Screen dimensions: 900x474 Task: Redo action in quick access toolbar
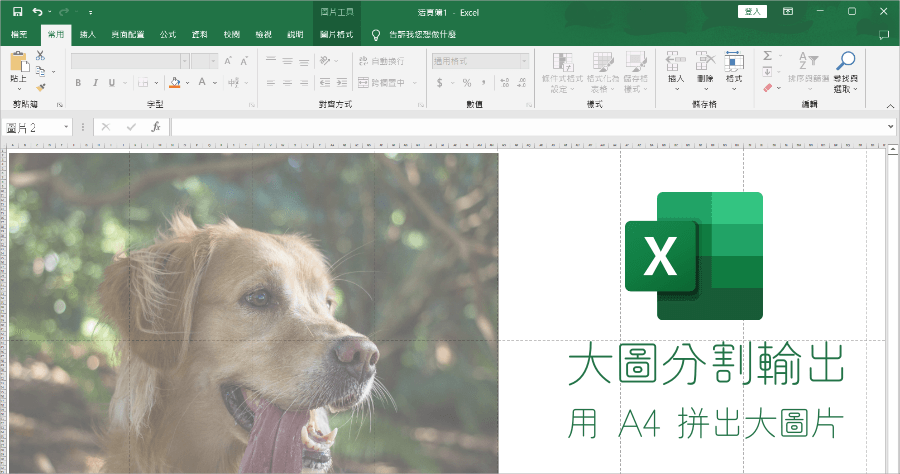pyautogui.click(x=64, y=11)
